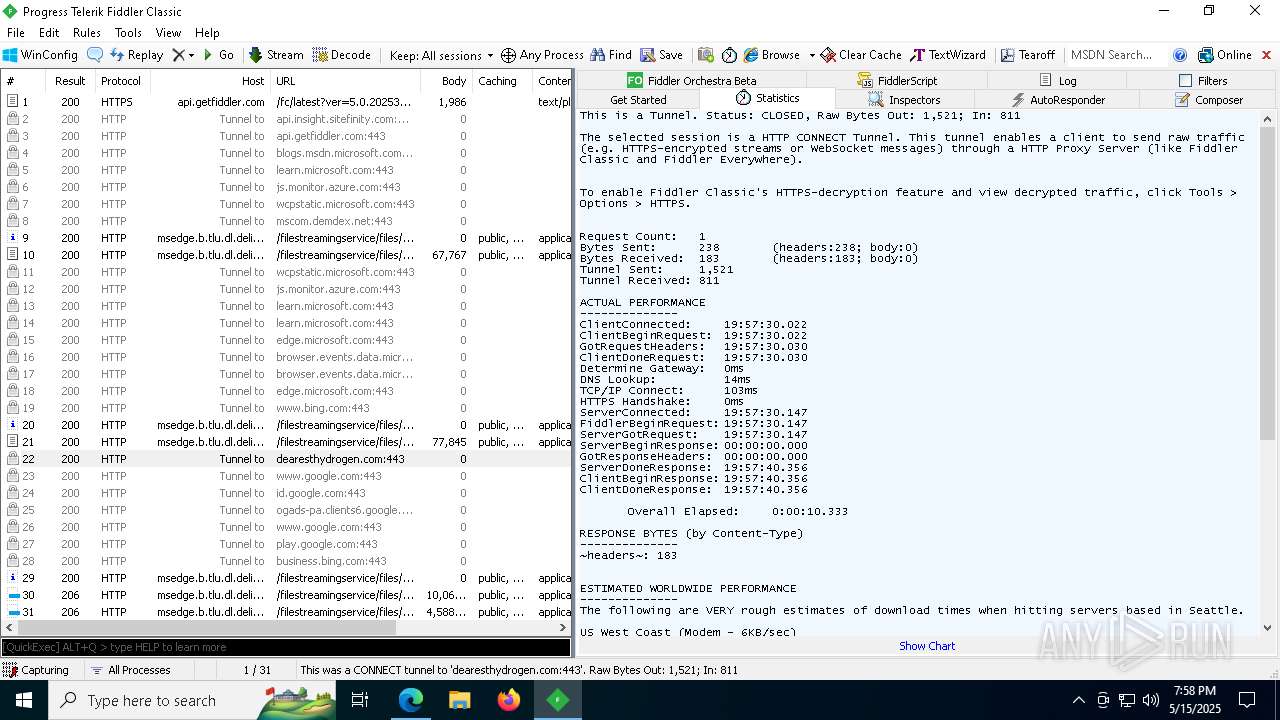Sort sessions by Body column header
Image resolution: width=1280 pixels, height=720 pixels.
click(446, 81)
